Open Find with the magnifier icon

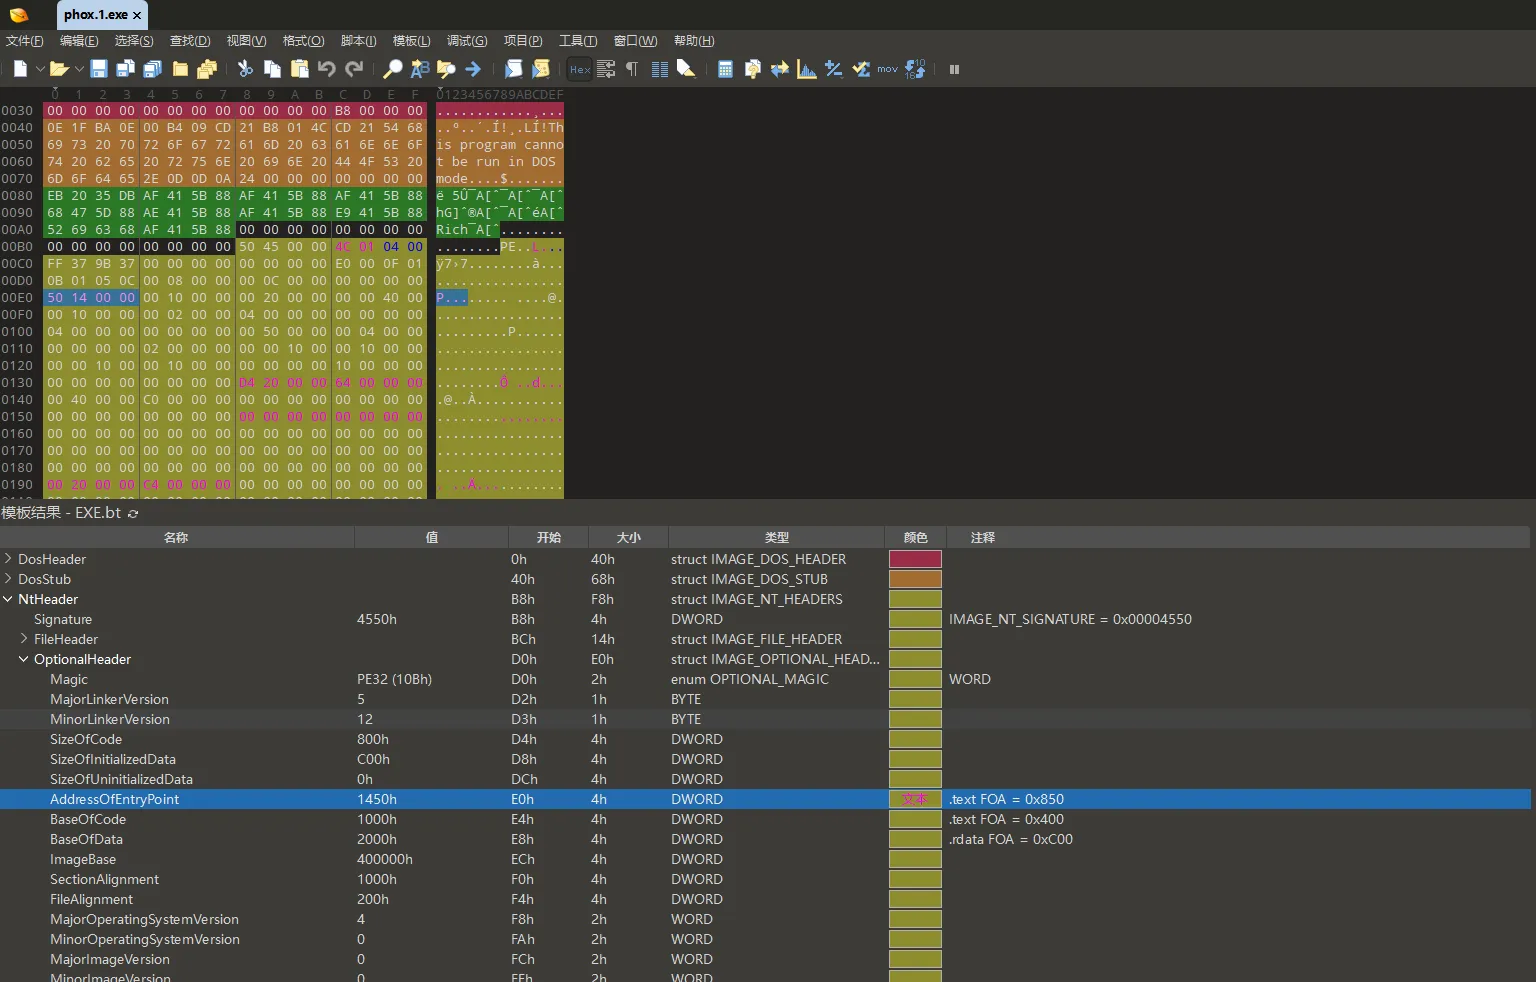click(x=393, y=69)
